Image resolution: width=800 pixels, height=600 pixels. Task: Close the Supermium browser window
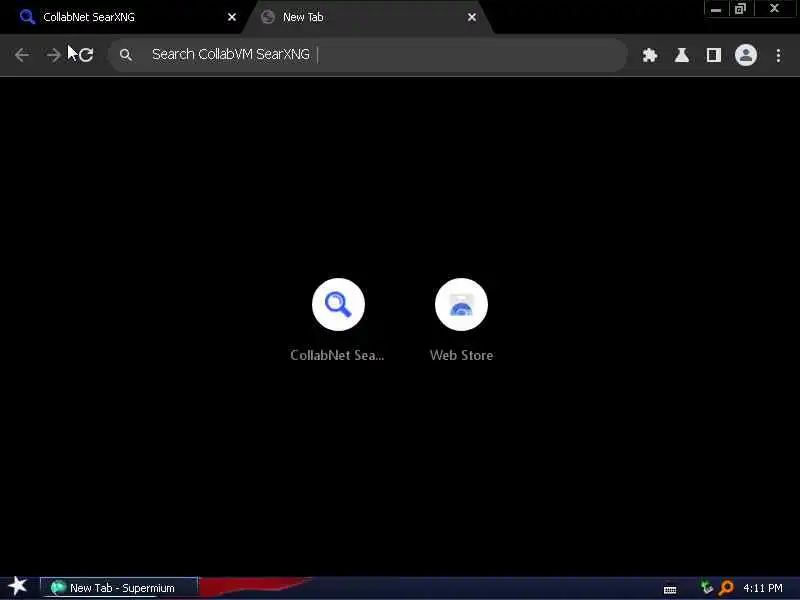pyautogui.click(x=774, y=9)
